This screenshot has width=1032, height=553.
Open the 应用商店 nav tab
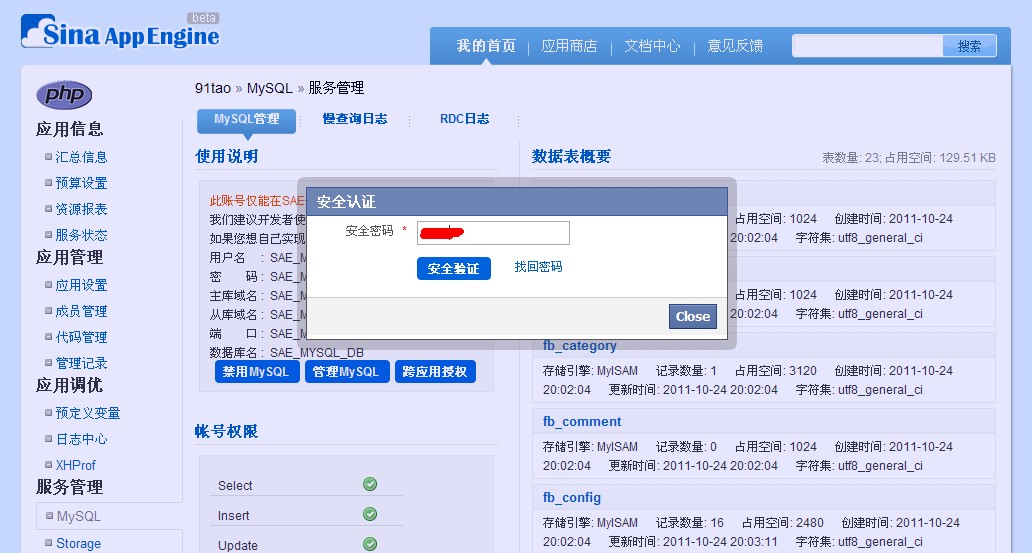(569, 46)
